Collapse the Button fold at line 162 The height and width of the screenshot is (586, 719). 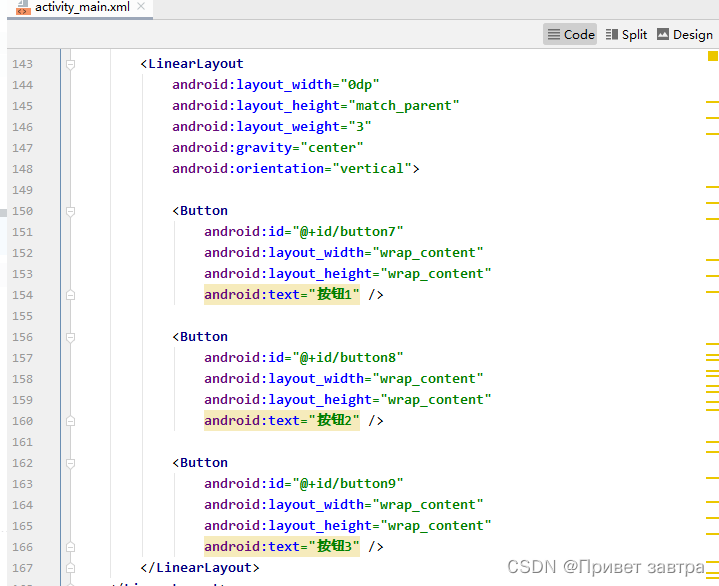(x=70, y=463)
